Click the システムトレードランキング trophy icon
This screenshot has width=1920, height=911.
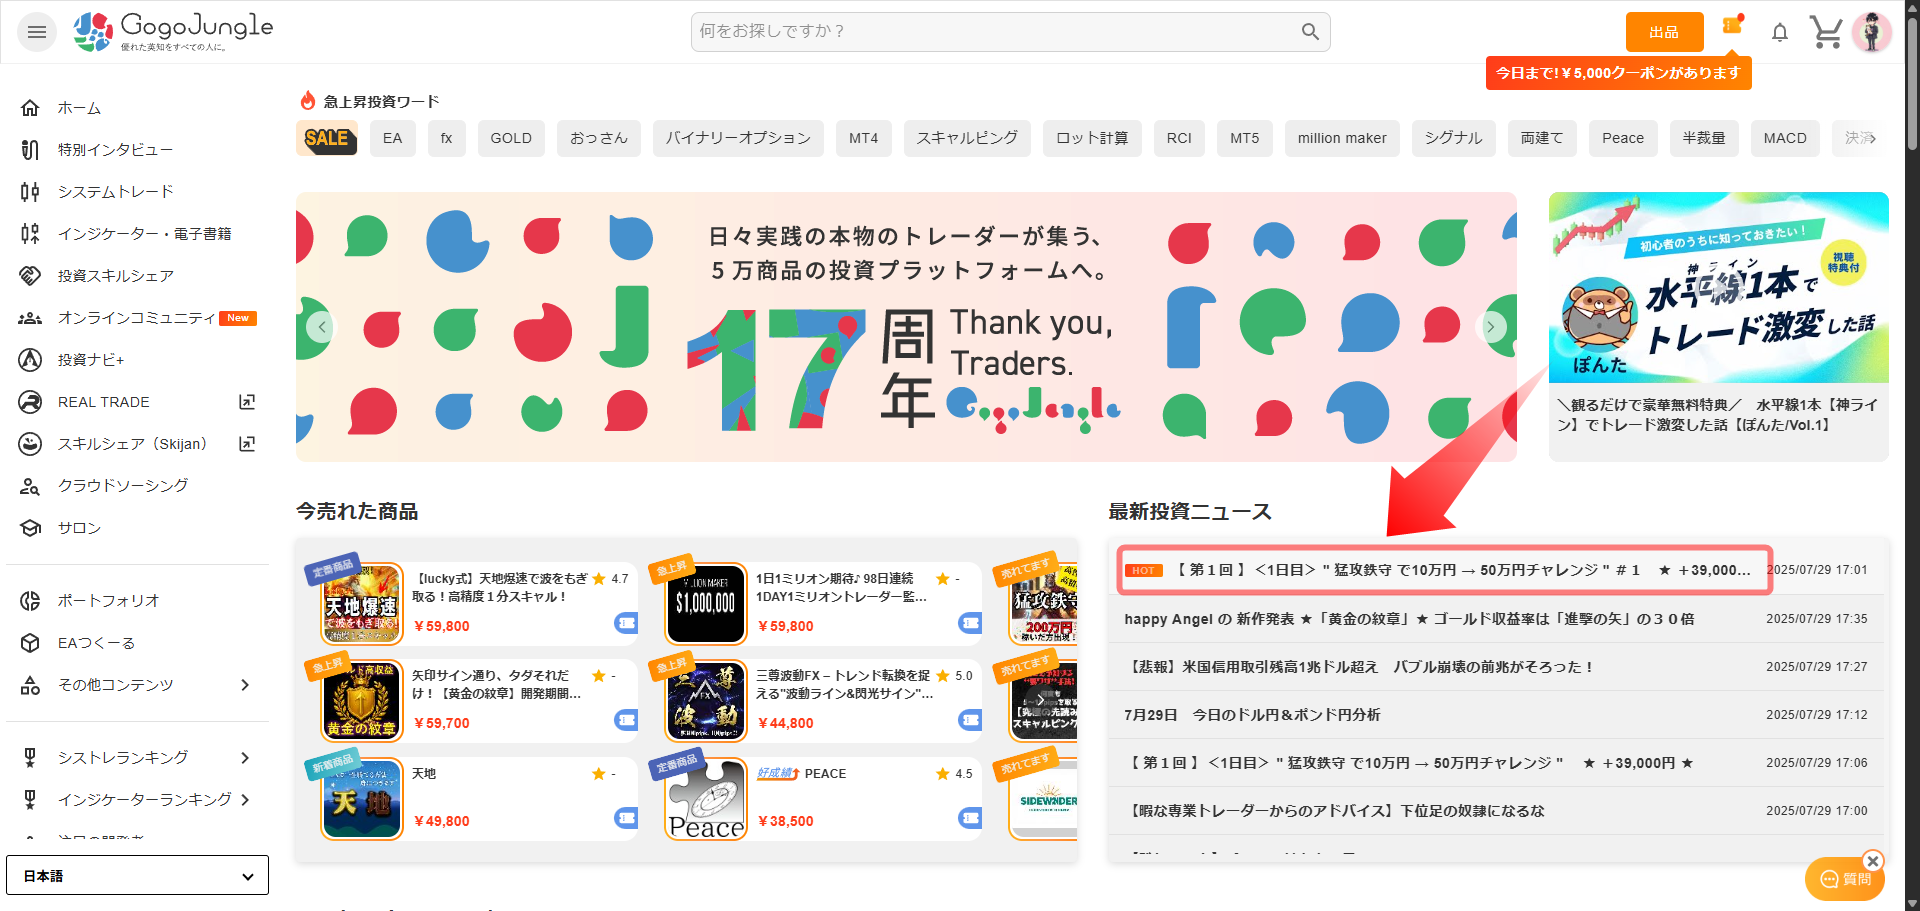coord(31,758)
